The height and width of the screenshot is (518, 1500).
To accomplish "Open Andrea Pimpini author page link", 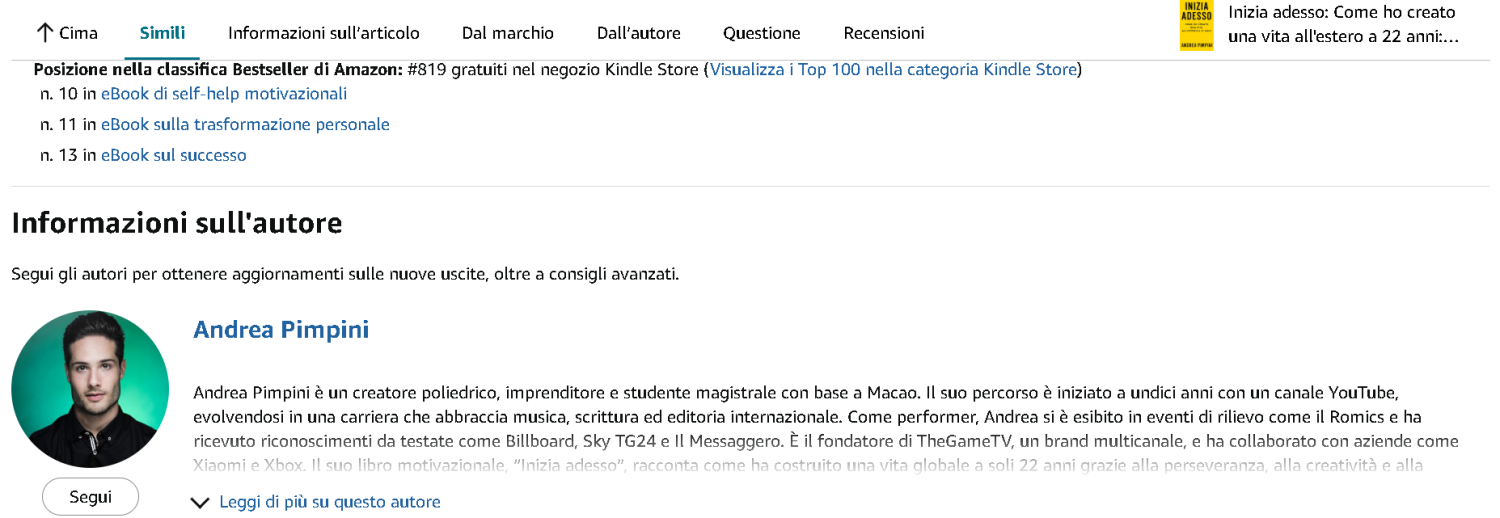I will click(281, 330).
